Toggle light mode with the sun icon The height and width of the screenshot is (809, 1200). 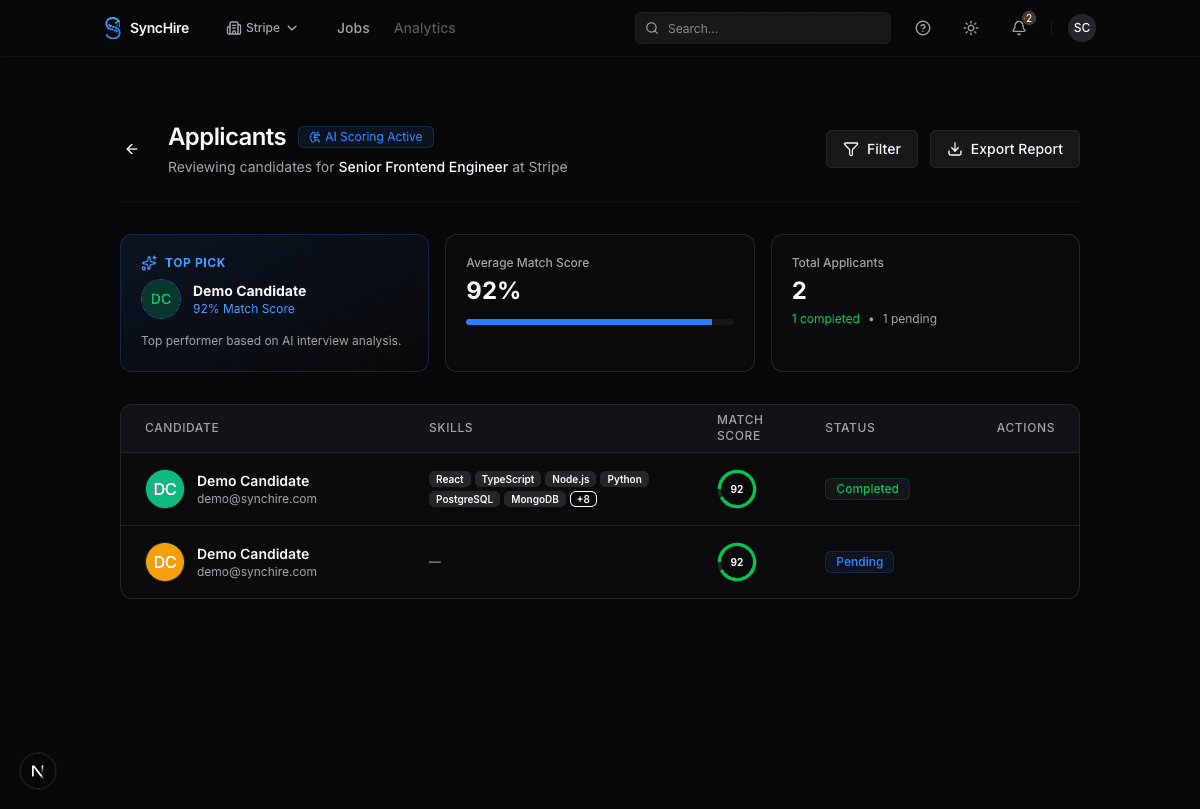(970, 28)
